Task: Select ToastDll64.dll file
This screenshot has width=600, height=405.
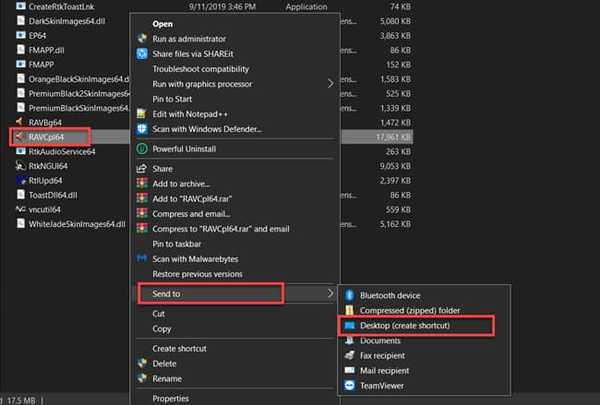Action: click(53, 195)
